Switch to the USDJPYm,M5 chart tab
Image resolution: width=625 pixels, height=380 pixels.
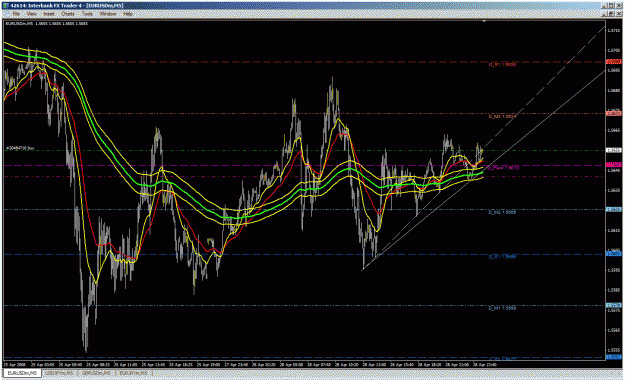click(59, 373)
